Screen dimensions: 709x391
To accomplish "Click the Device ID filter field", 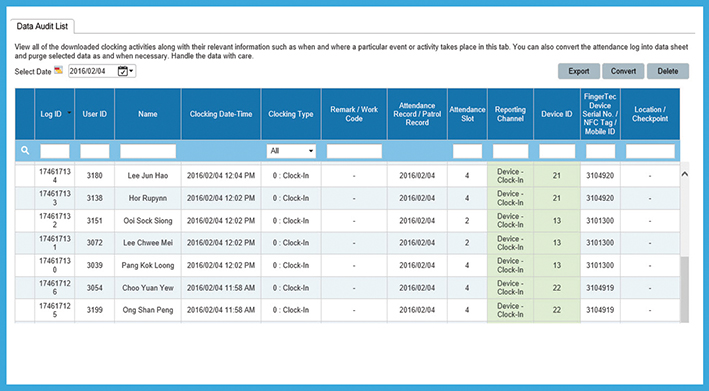I will pyautogui.click(x=557, y=151).
